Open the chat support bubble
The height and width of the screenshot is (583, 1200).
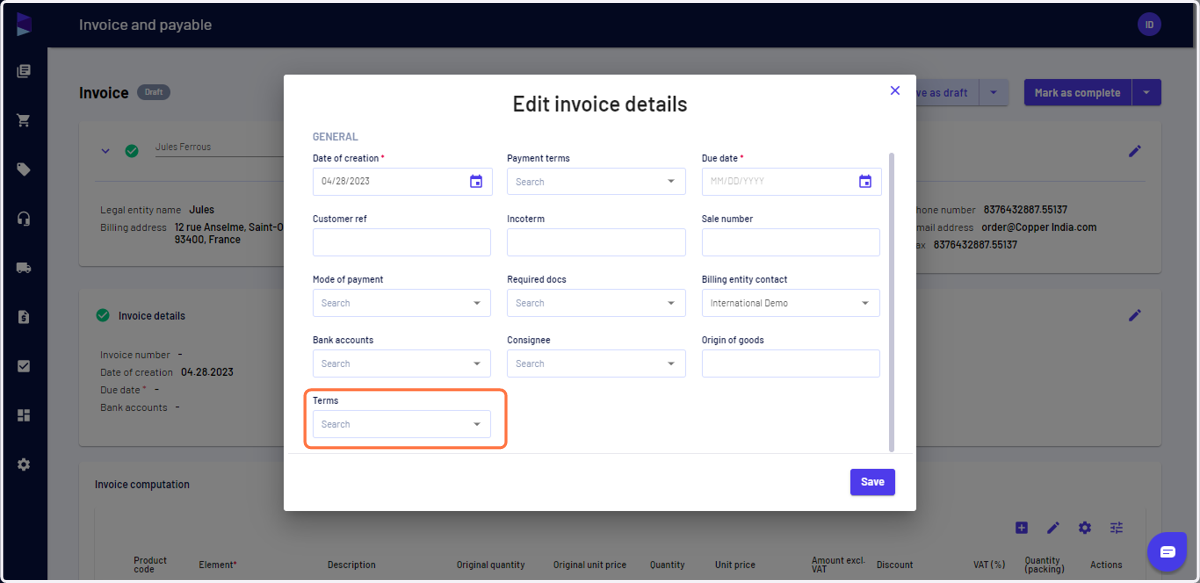point(1167,551)
